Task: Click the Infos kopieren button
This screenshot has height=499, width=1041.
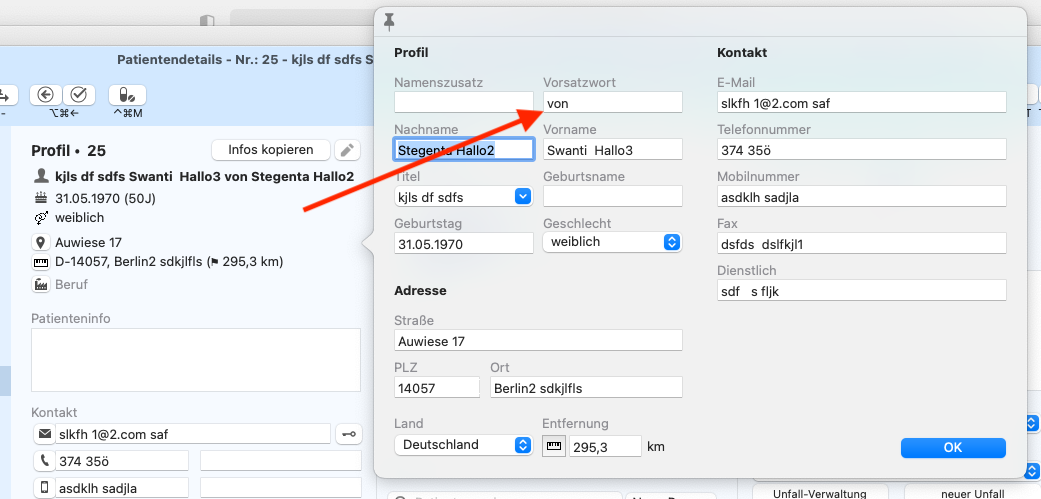Action: coord(271,150)
